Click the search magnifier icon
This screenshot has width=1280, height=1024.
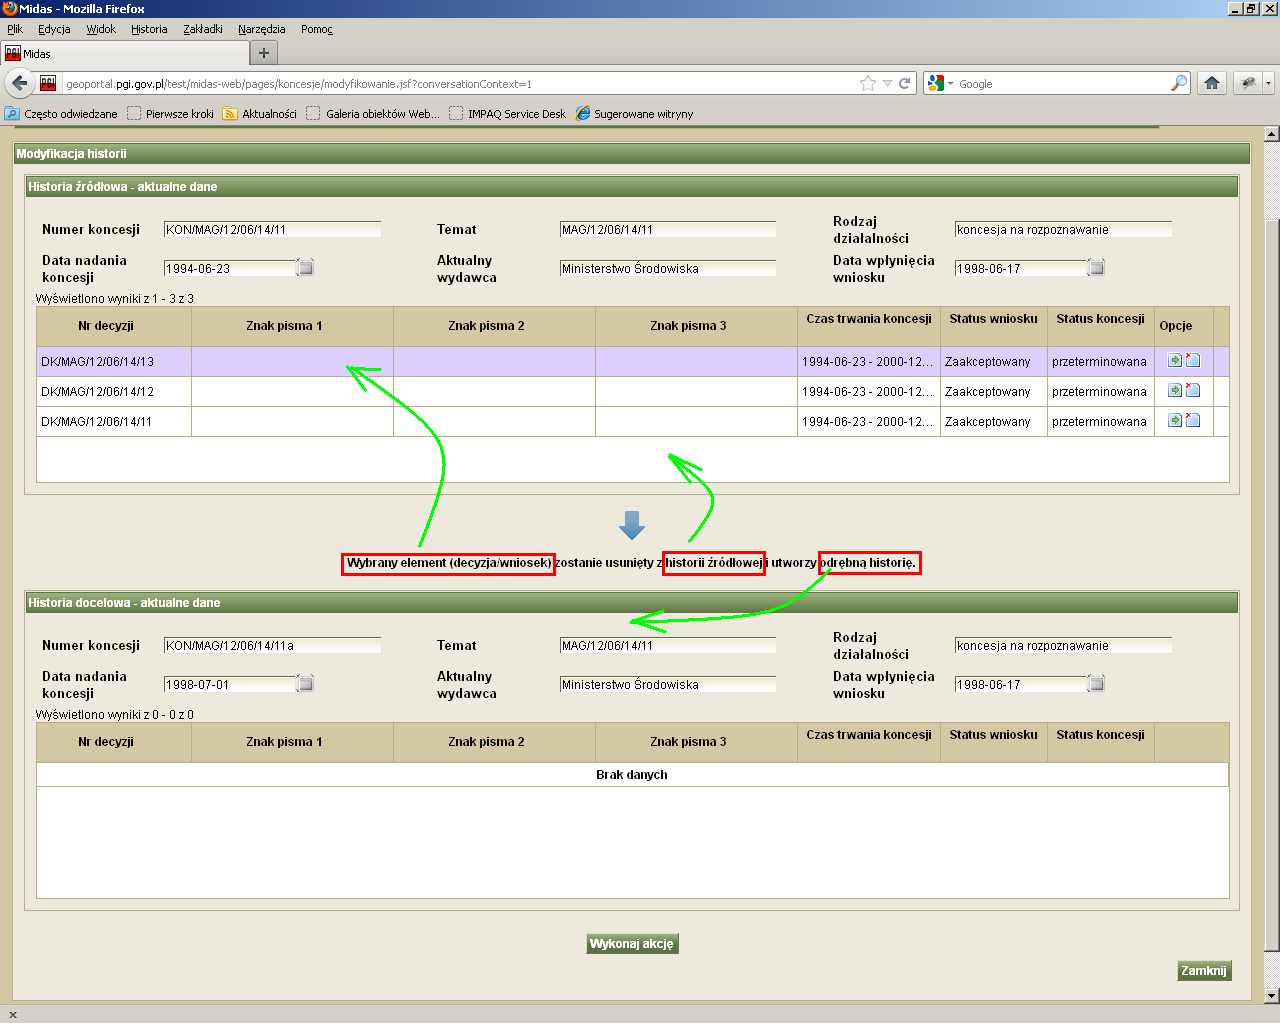point(1179,83)
